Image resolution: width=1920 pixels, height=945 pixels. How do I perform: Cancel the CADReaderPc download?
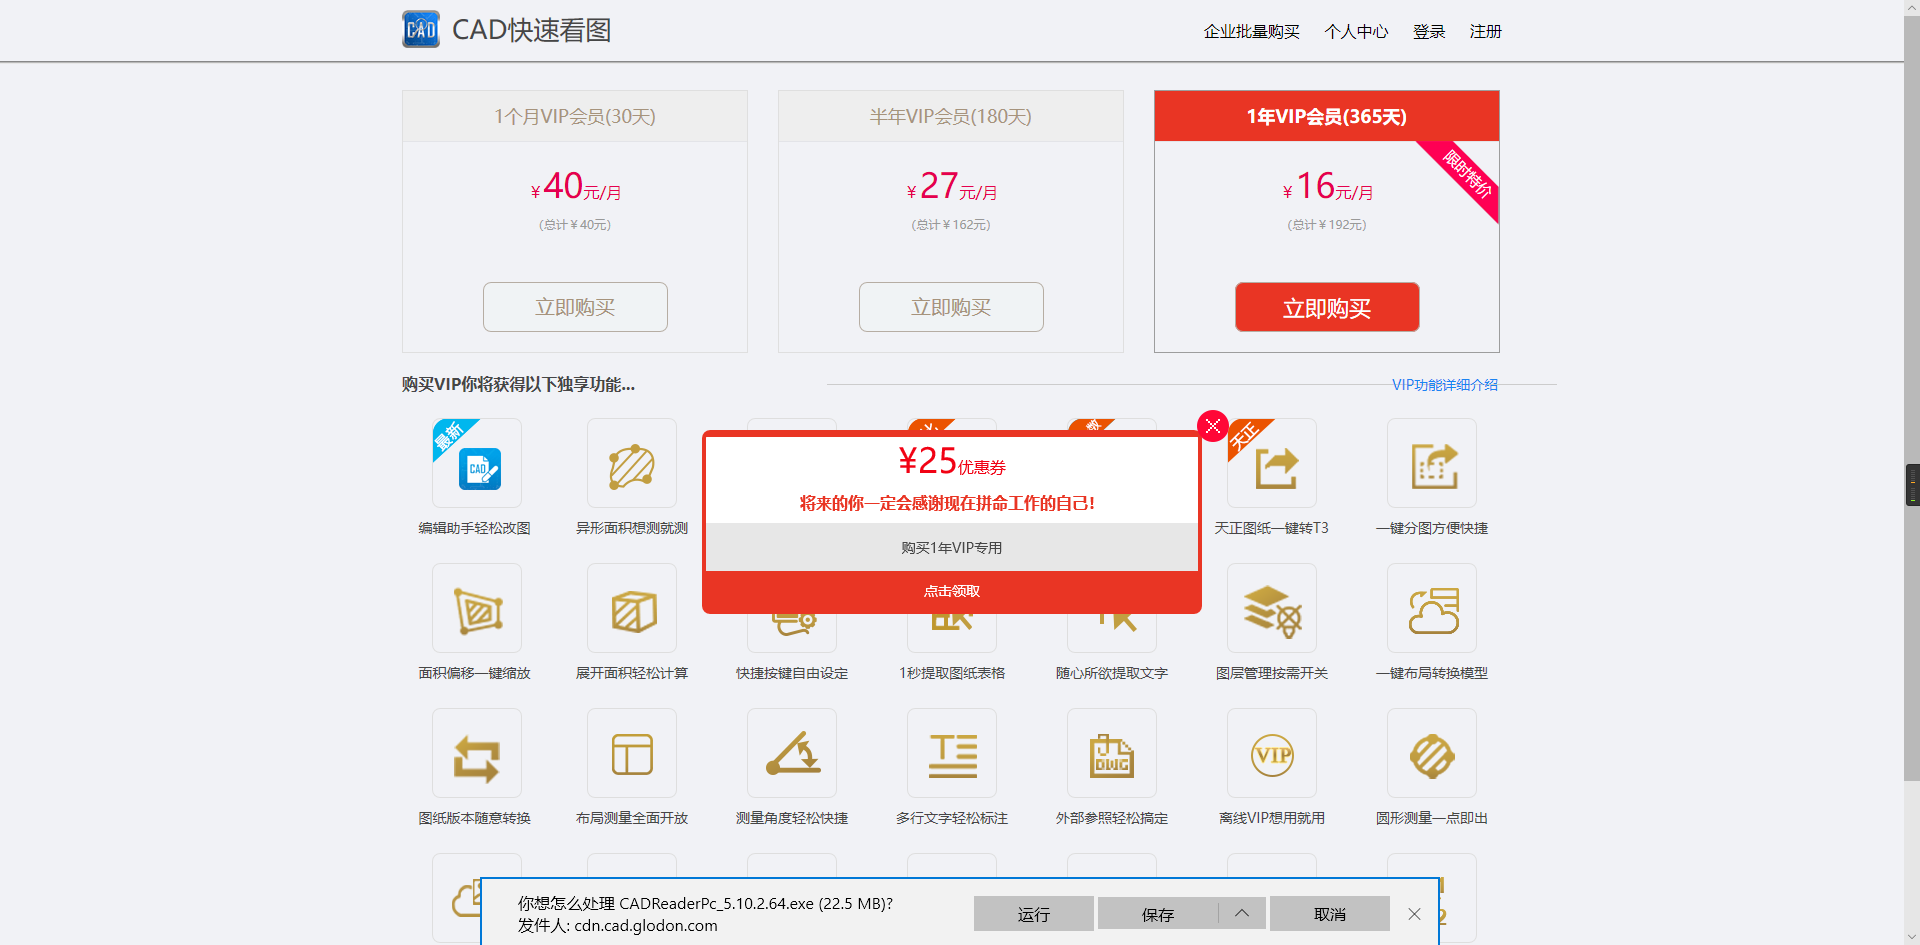(x=1329, y=913)
